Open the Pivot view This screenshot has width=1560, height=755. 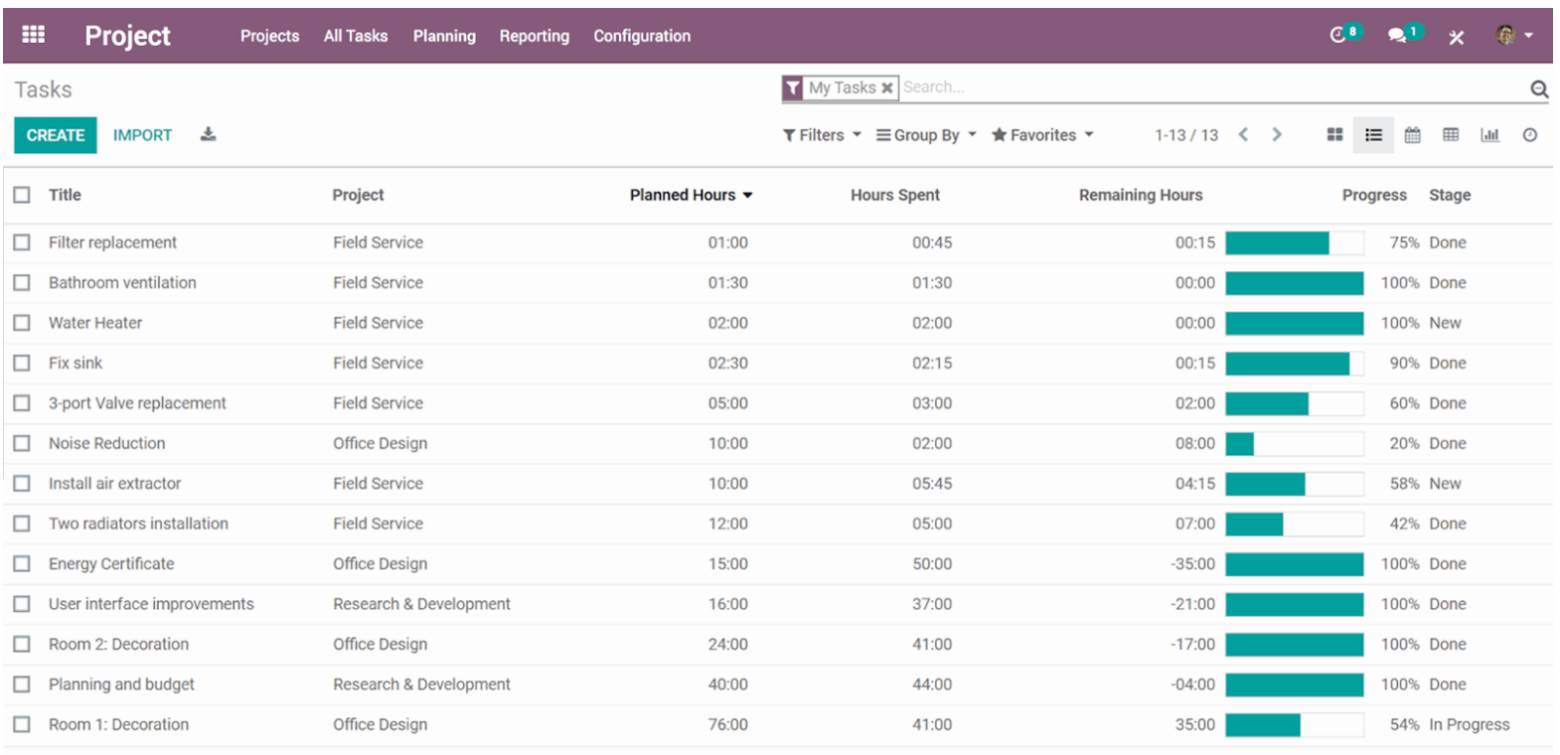(x=1452, y=135)
